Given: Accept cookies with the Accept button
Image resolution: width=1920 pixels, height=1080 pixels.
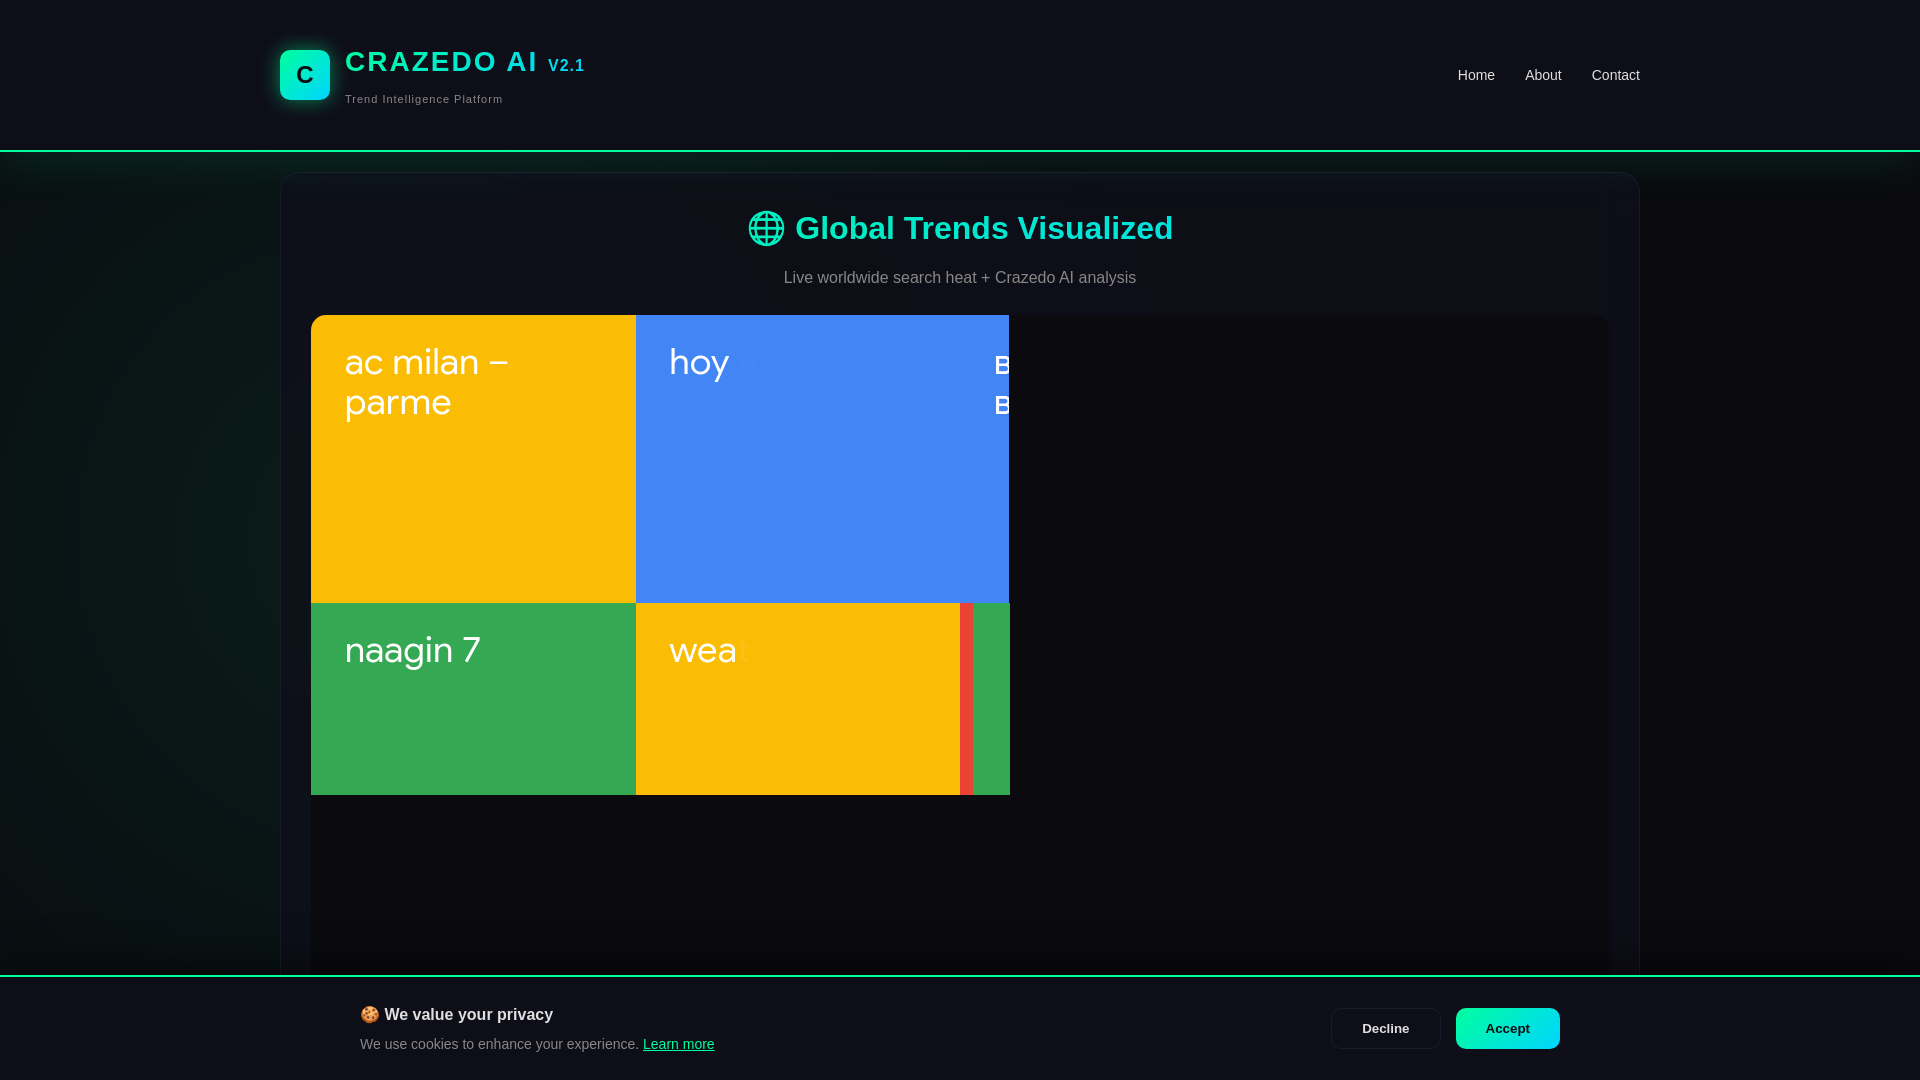Looking at the screenshot, I should click(1507, 1028).
